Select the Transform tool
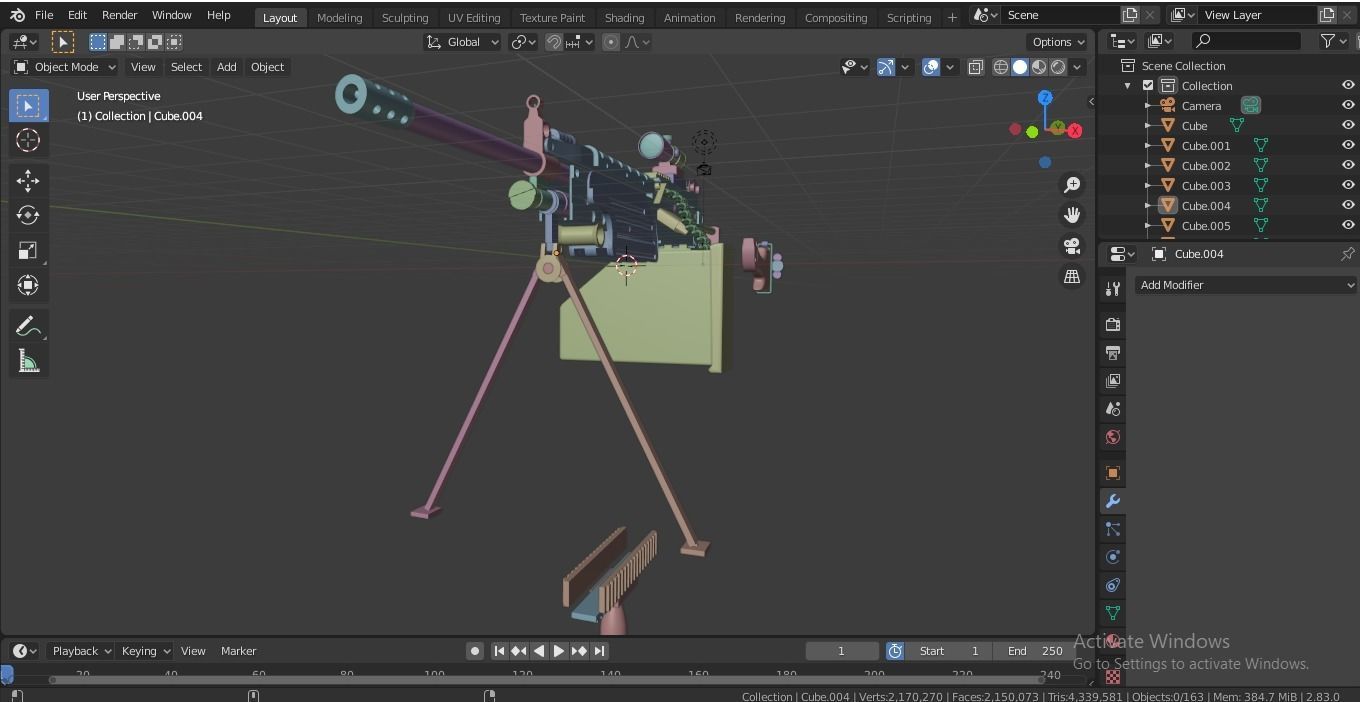 [28, 285]
